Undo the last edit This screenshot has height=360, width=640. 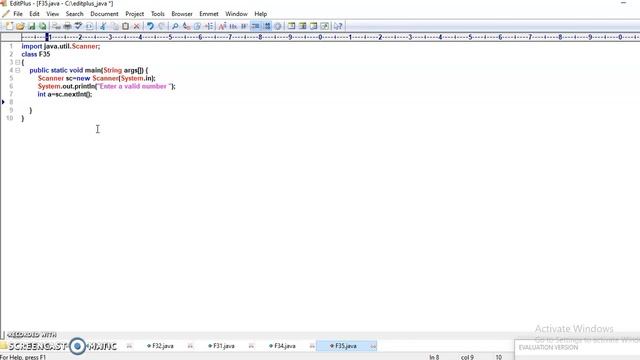point(150,26)
